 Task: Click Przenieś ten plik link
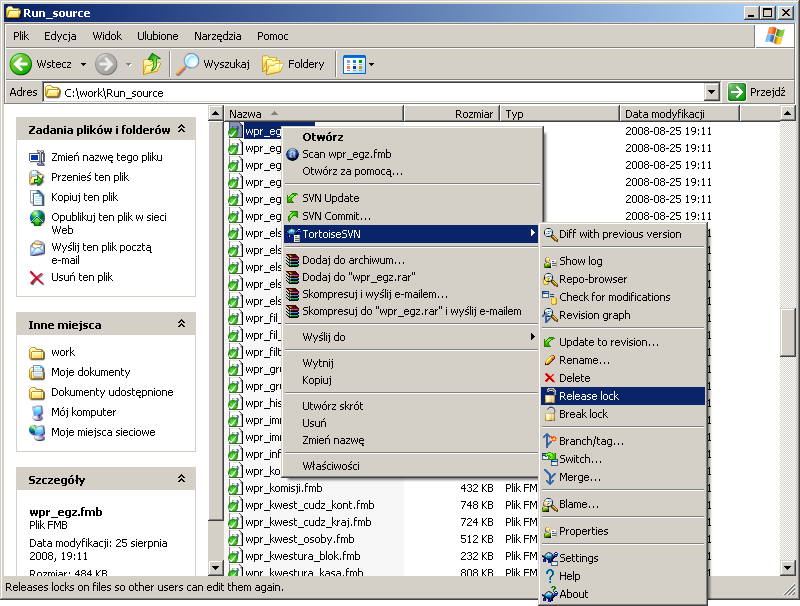tap(90, 177)
